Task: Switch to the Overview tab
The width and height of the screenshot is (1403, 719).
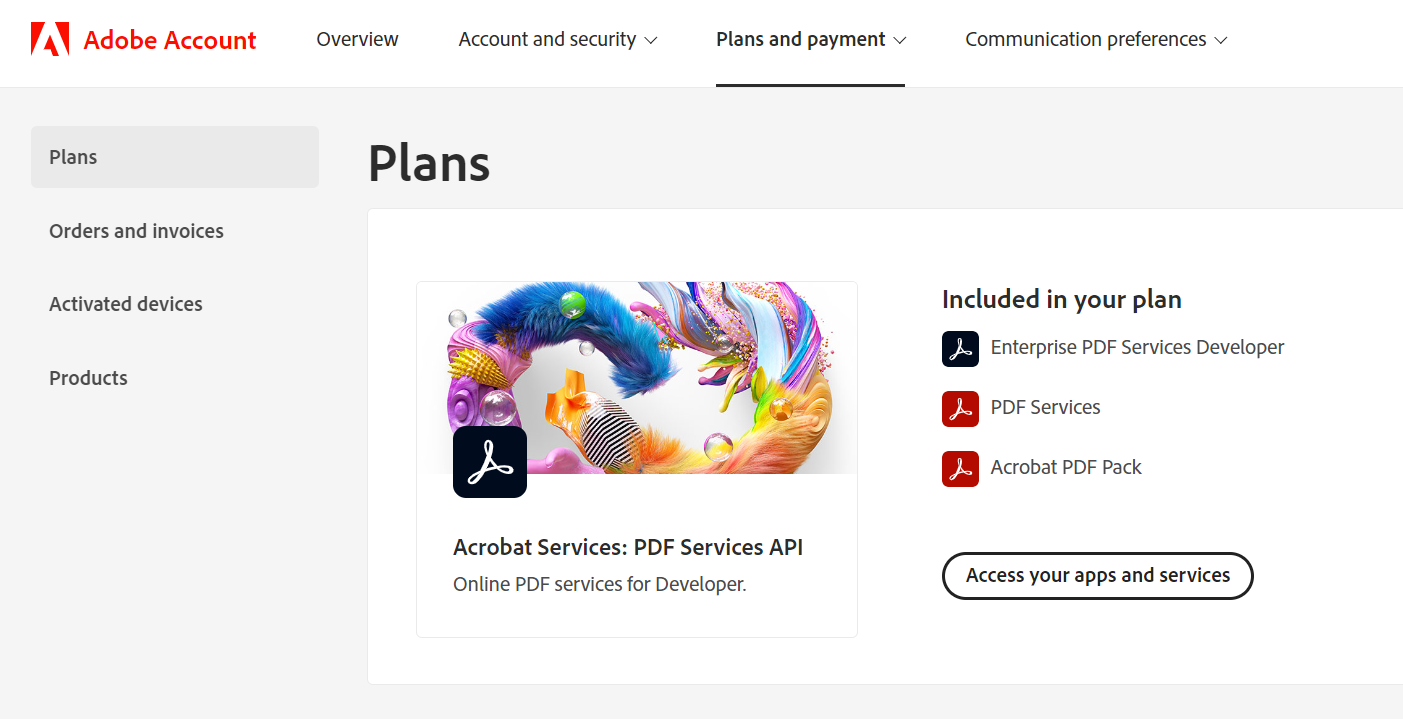Action: tap(357, 39)
